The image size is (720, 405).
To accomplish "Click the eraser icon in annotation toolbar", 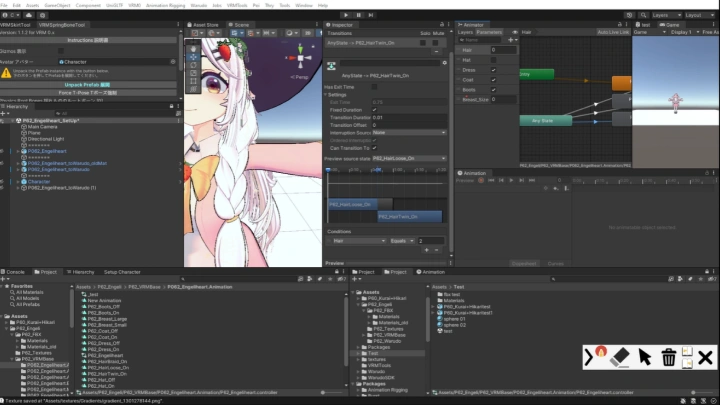I will point(620,356).
